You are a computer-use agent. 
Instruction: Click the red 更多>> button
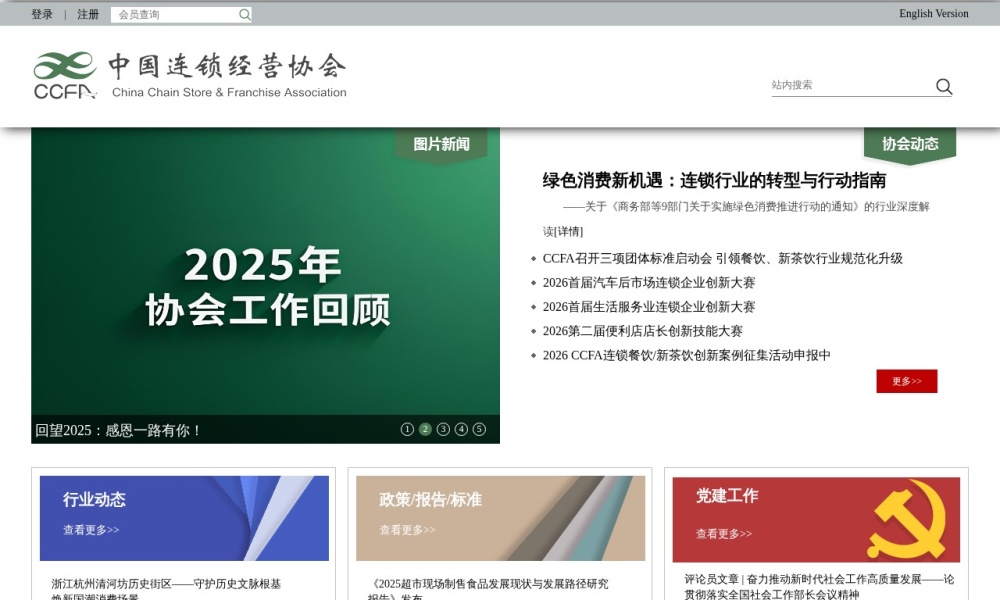pyautogui.click(x=907, y=381)
